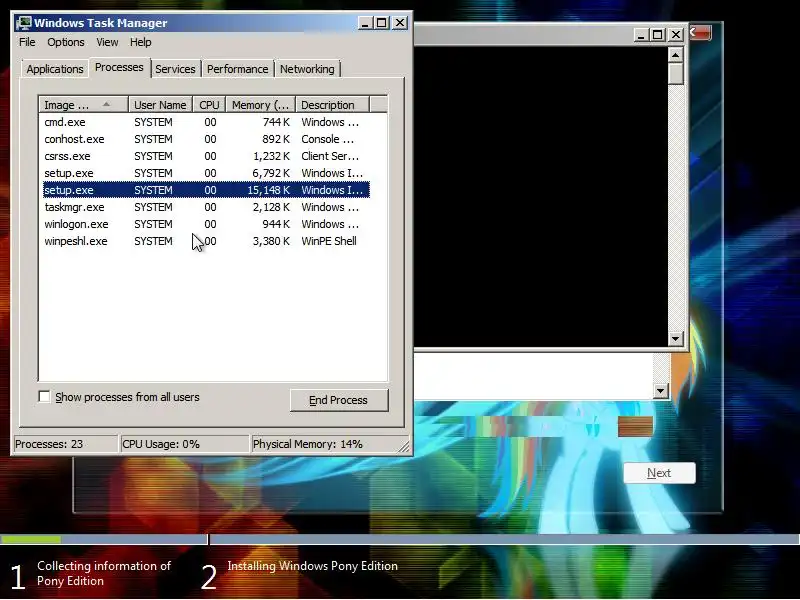Viewport: 800px width, 600px height.
Task: Select the conhost.exe process
Action: [x=206, y=139]
